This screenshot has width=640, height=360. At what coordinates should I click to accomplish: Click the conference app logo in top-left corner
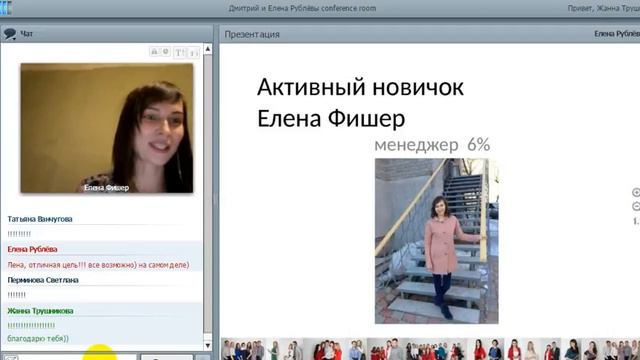(x=5, y=8)
